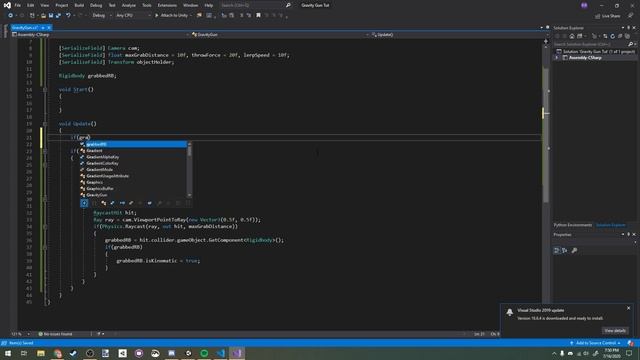
Task: Pin the Solution Explorer panel
Action: [628, 28]
